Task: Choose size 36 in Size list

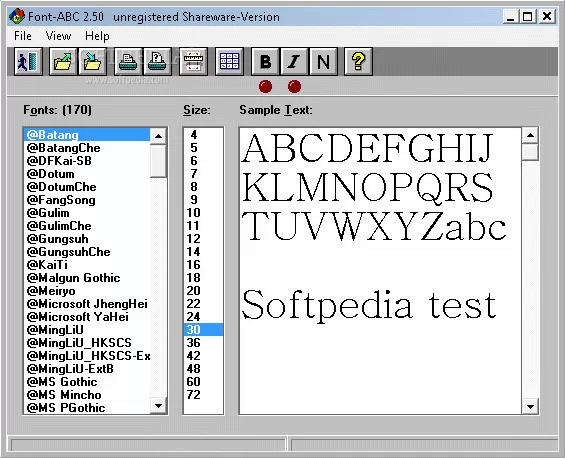Action: (203, 342)
